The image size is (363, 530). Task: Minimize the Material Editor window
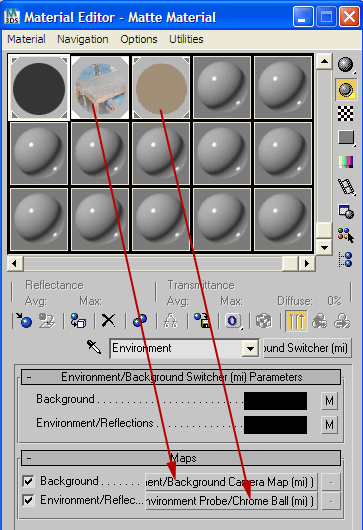[303, 16]
